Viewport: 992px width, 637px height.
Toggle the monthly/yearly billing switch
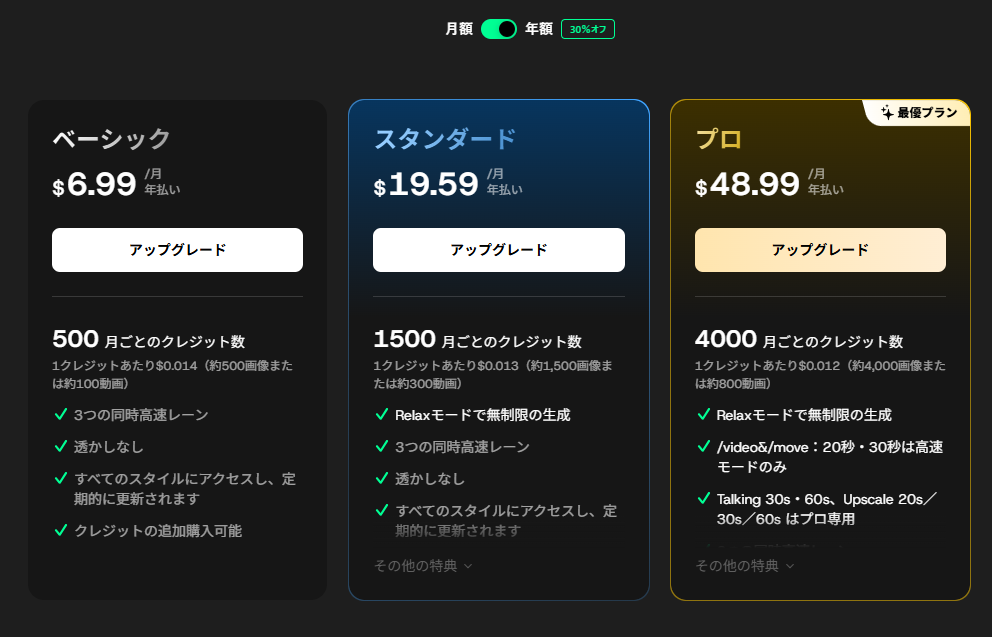(498, 29)
